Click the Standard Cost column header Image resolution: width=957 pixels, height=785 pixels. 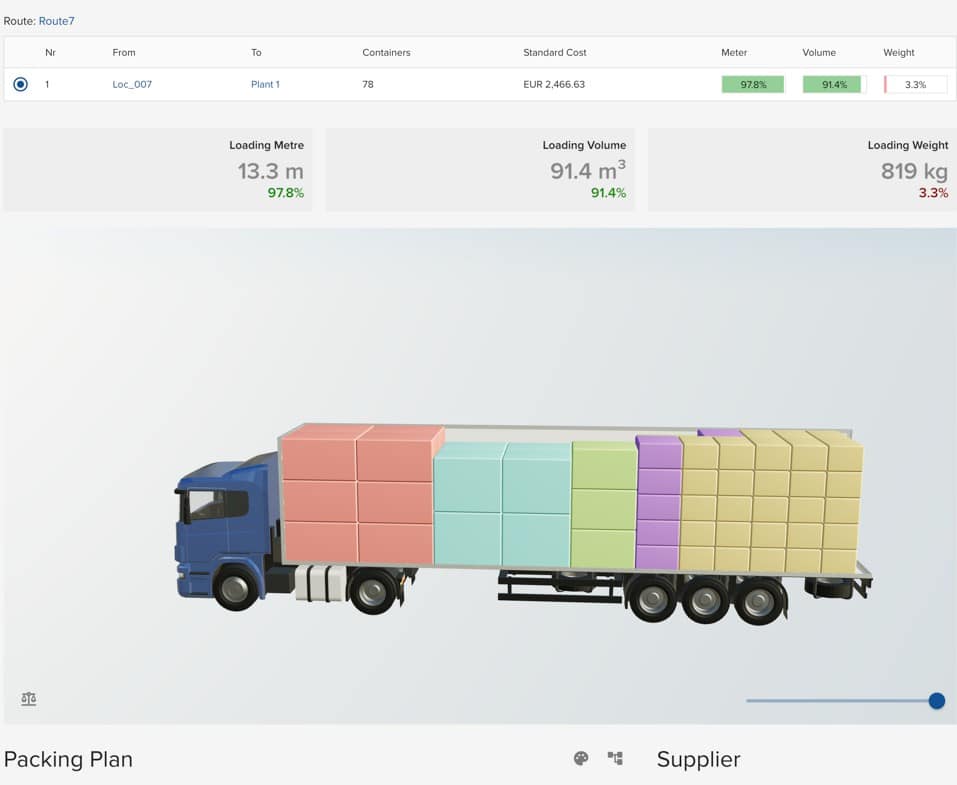click(554, 52)
